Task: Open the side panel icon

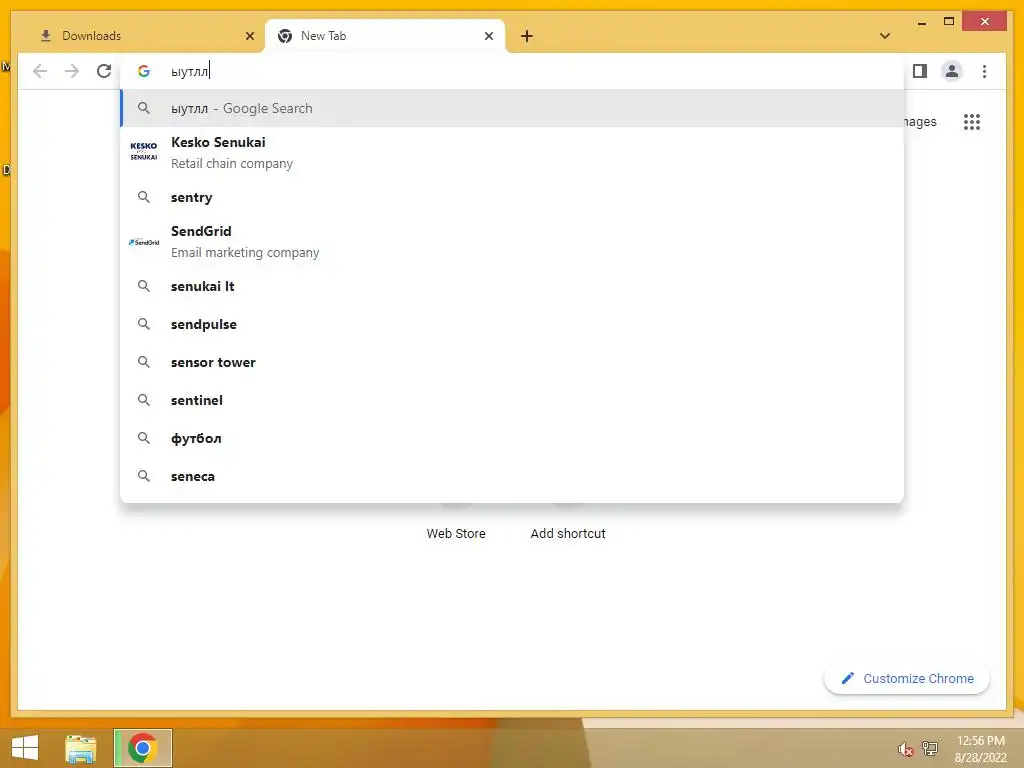Action: click(920, 71)
